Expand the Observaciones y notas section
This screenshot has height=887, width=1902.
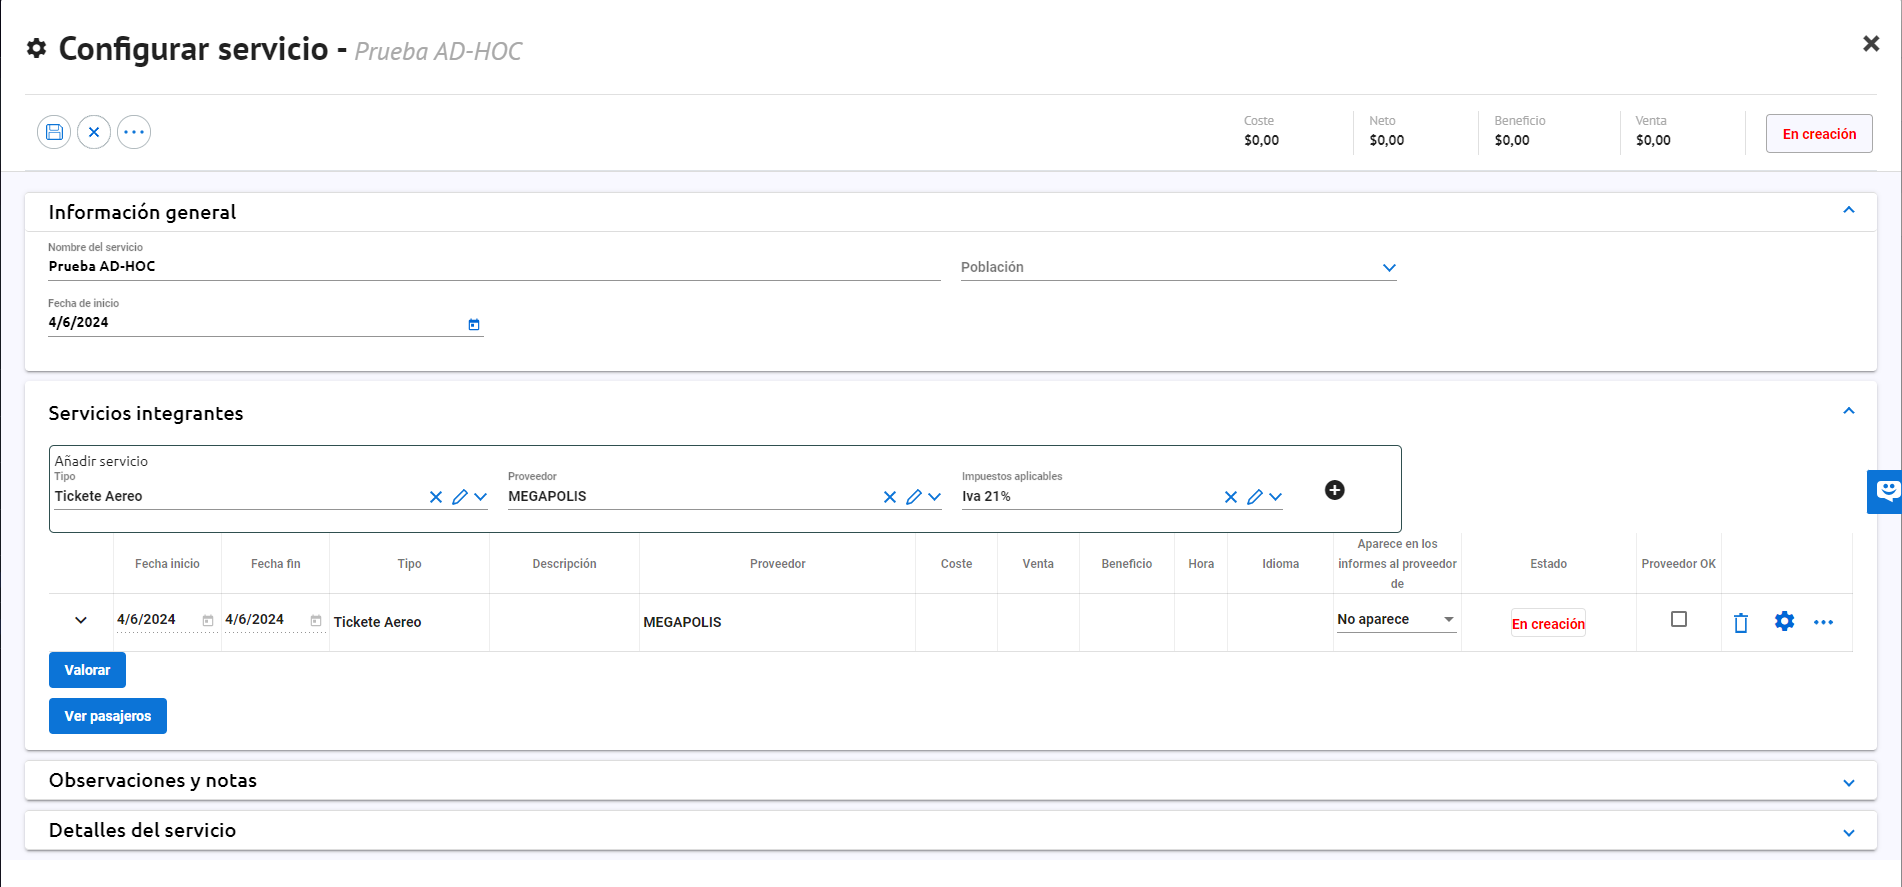pyautogui.click(x=1848, y=783)
